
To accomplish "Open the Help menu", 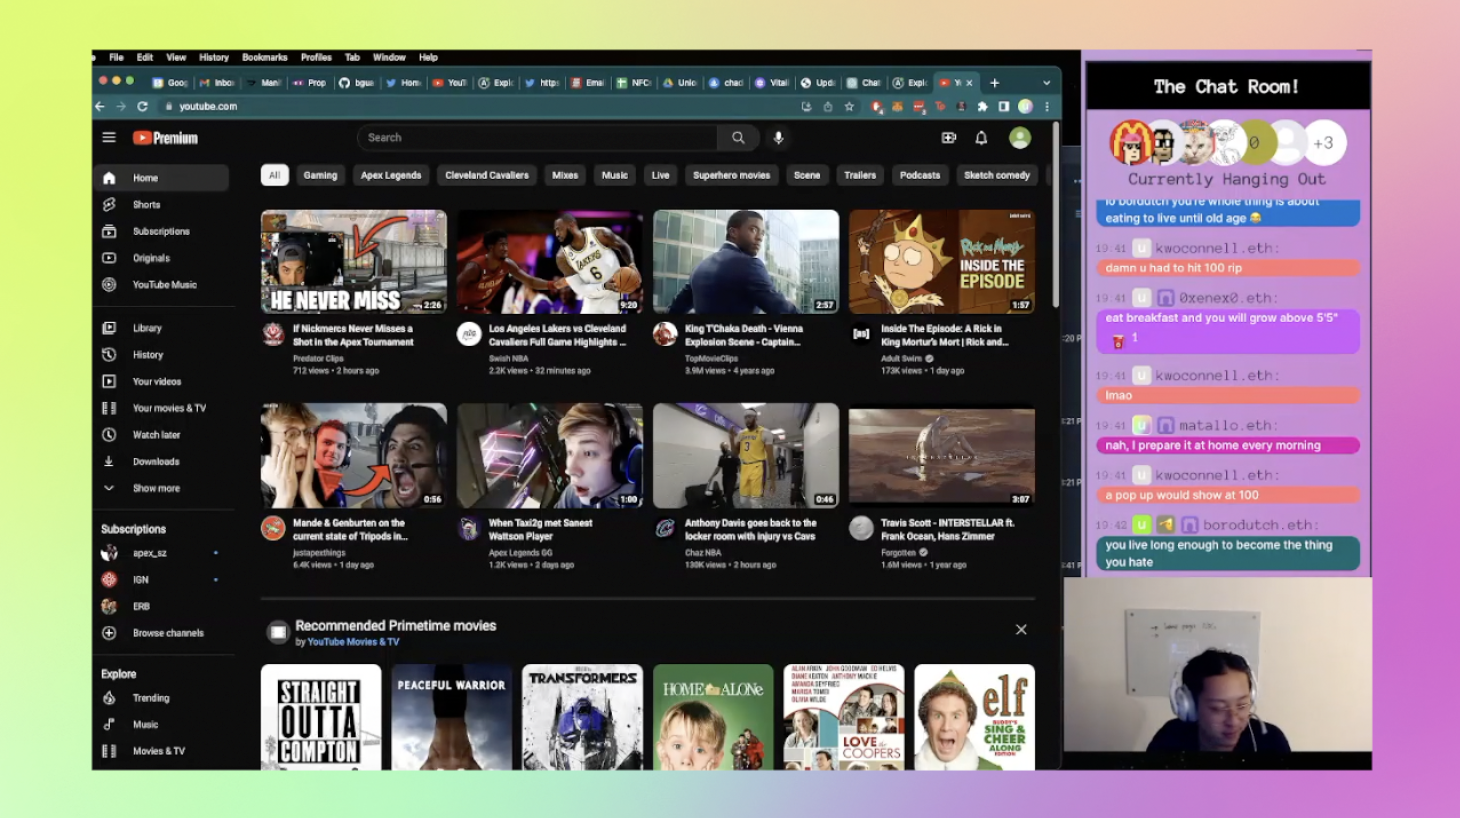I will coord(428,57).
